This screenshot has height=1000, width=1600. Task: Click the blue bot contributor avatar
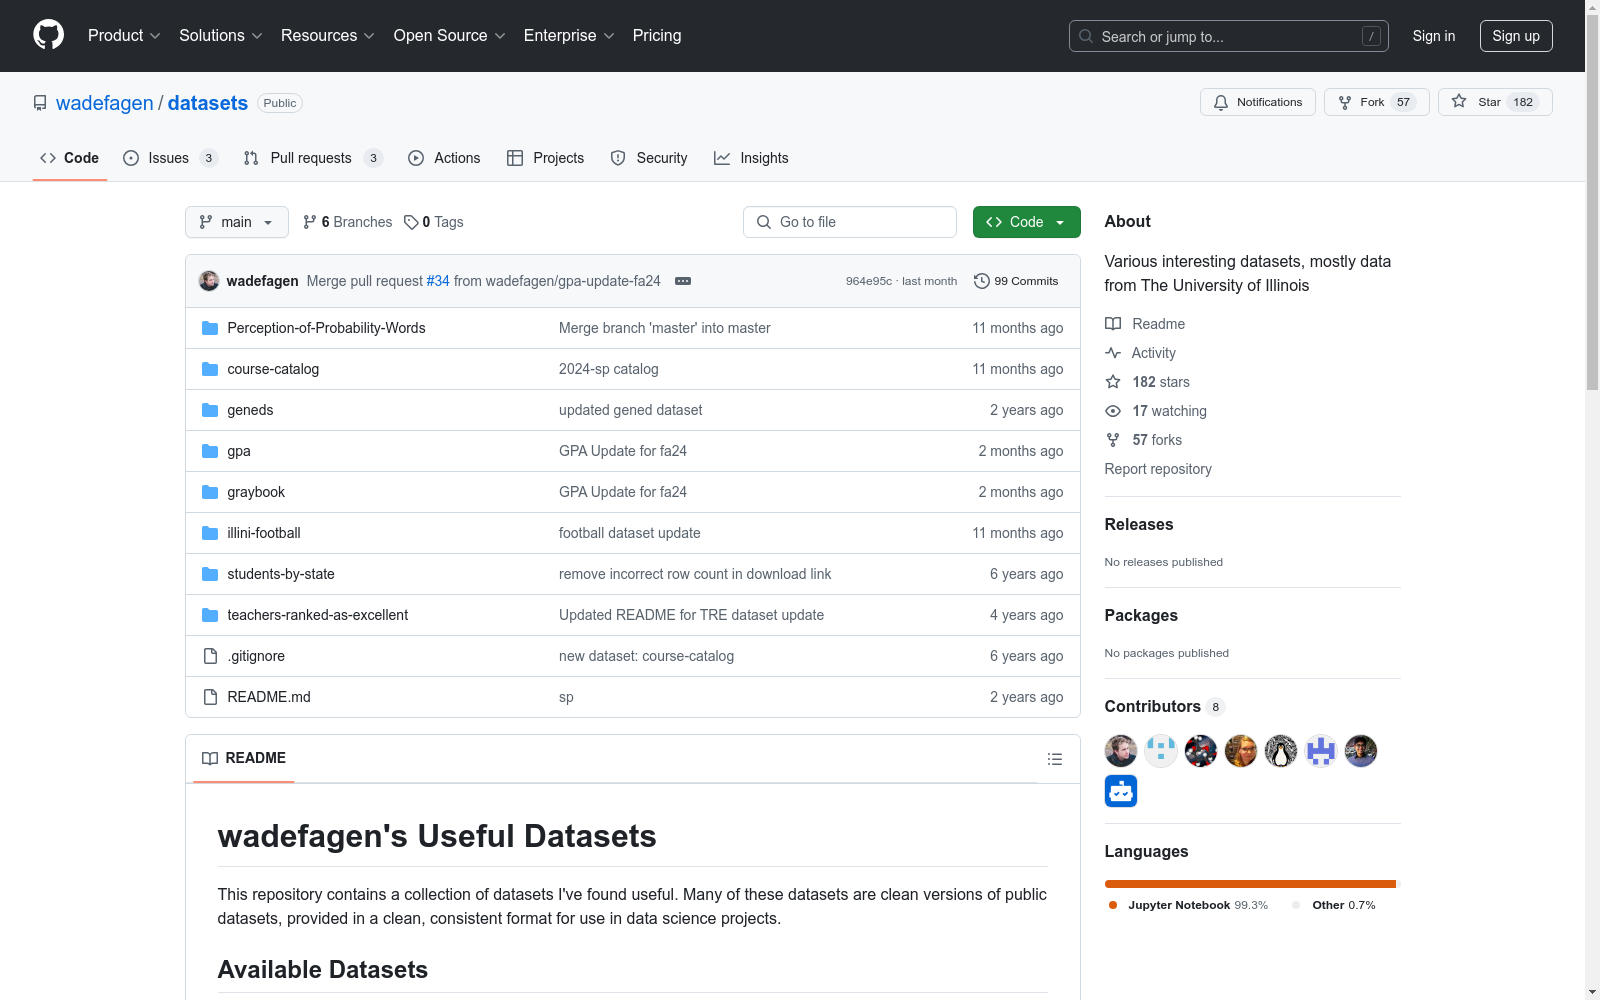(1121, 791)
